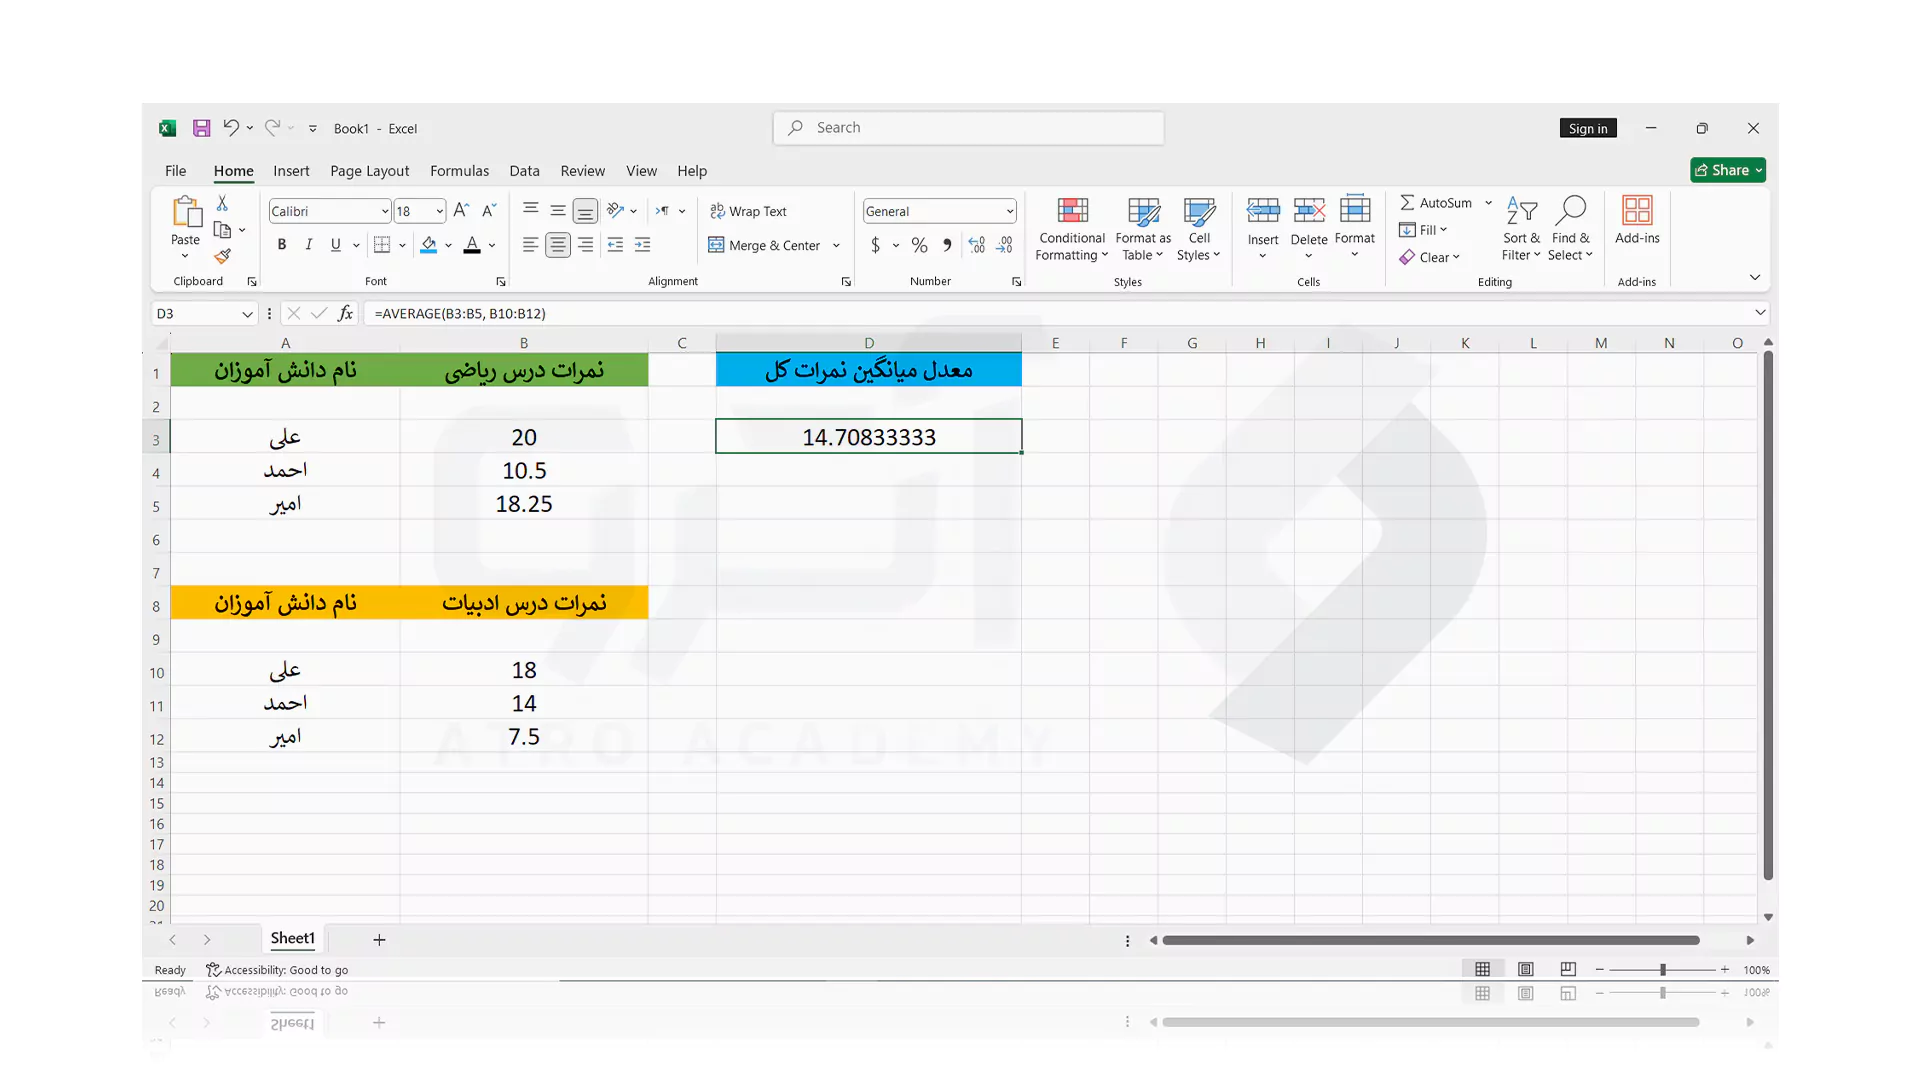The image size is (1920, 1080).
Task: Open the General number format dropdown
Action: pos(1010,211)
